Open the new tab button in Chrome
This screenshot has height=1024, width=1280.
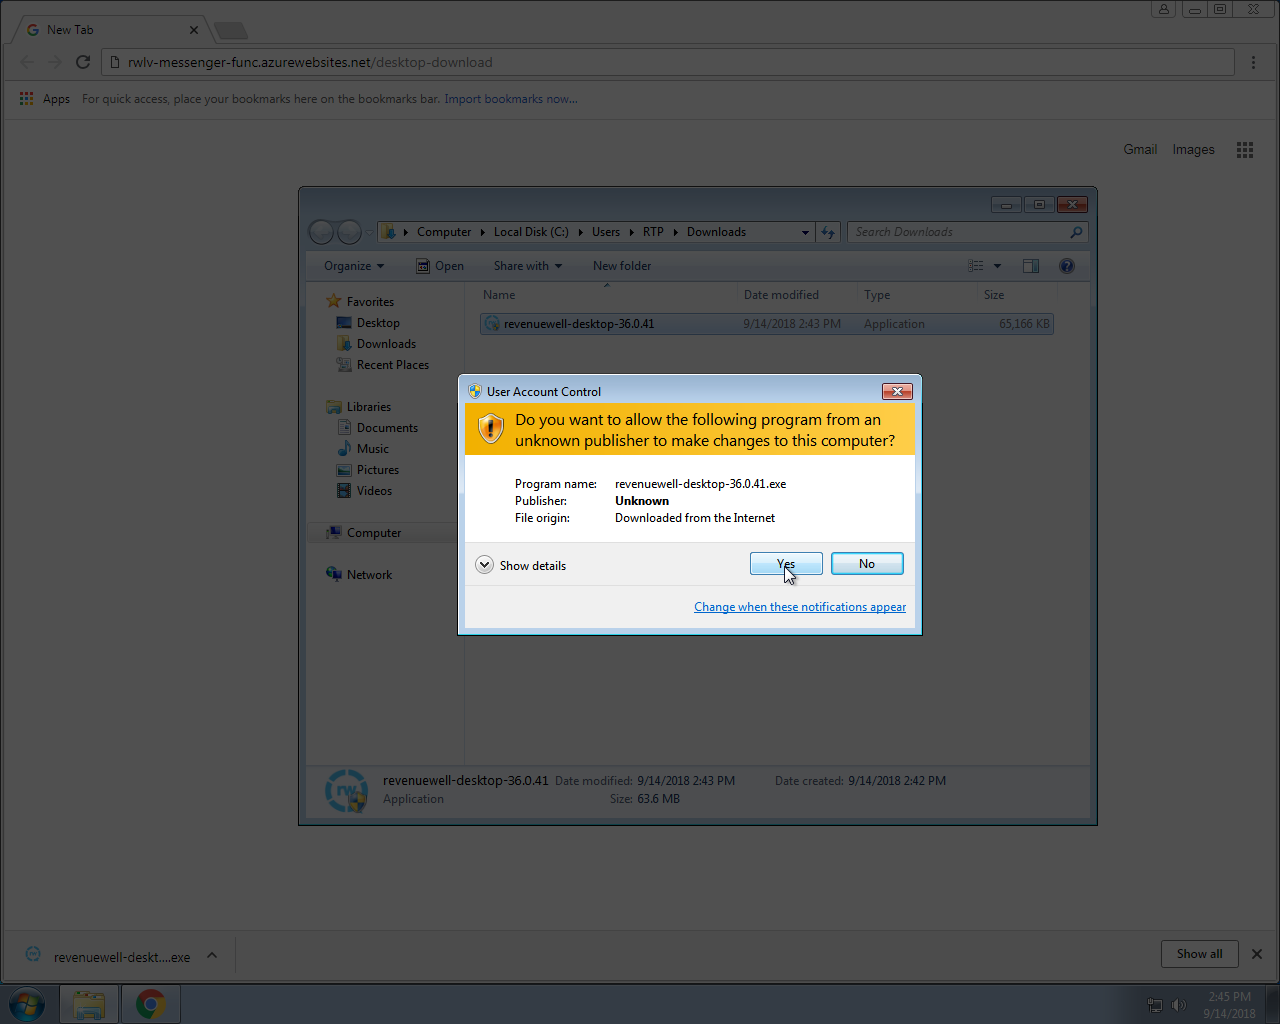coord(230,30)
